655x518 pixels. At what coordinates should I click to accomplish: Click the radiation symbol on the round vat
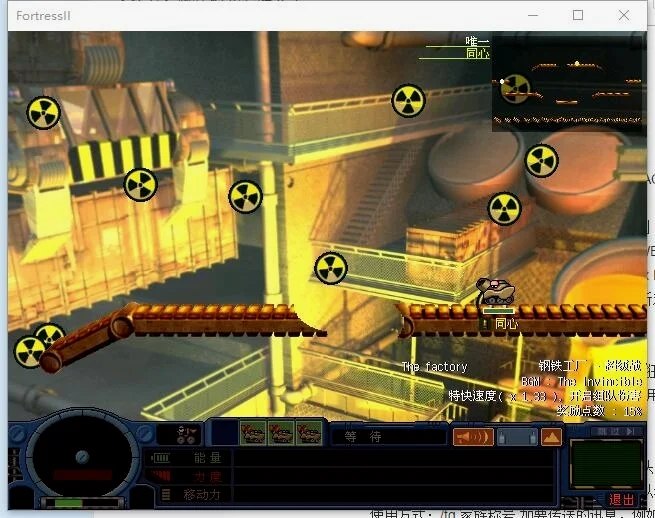click(x=542, y=161)
